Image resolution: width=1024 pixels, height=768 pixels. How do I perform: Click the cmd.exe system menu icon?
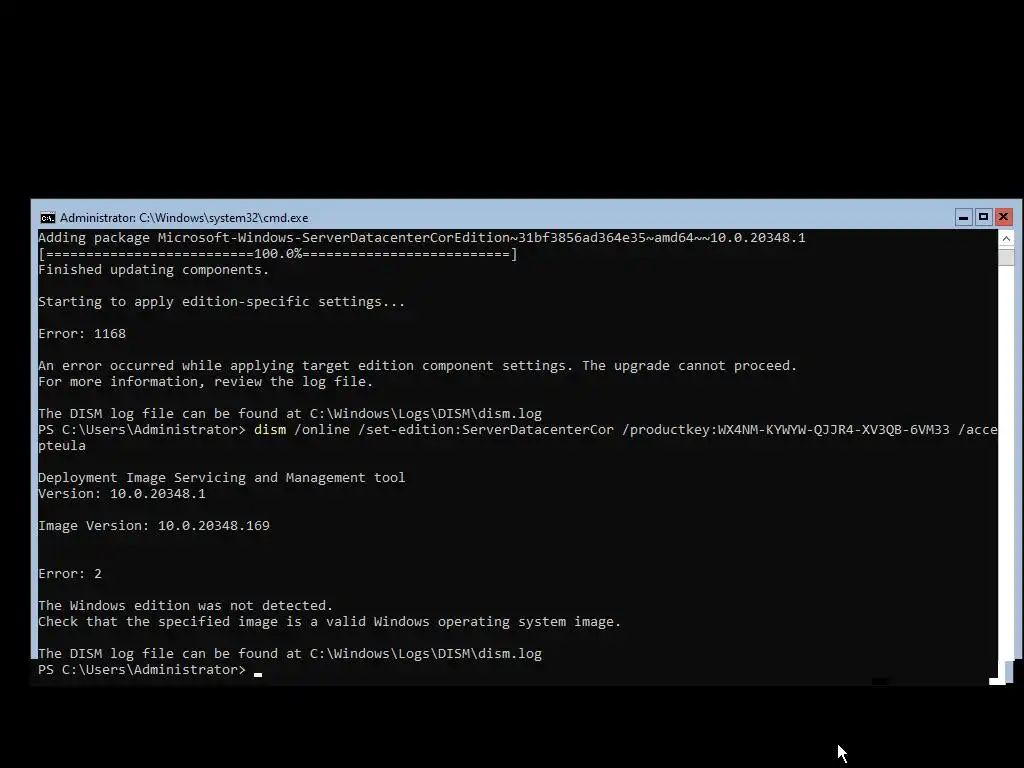click(x=48, y=218)
